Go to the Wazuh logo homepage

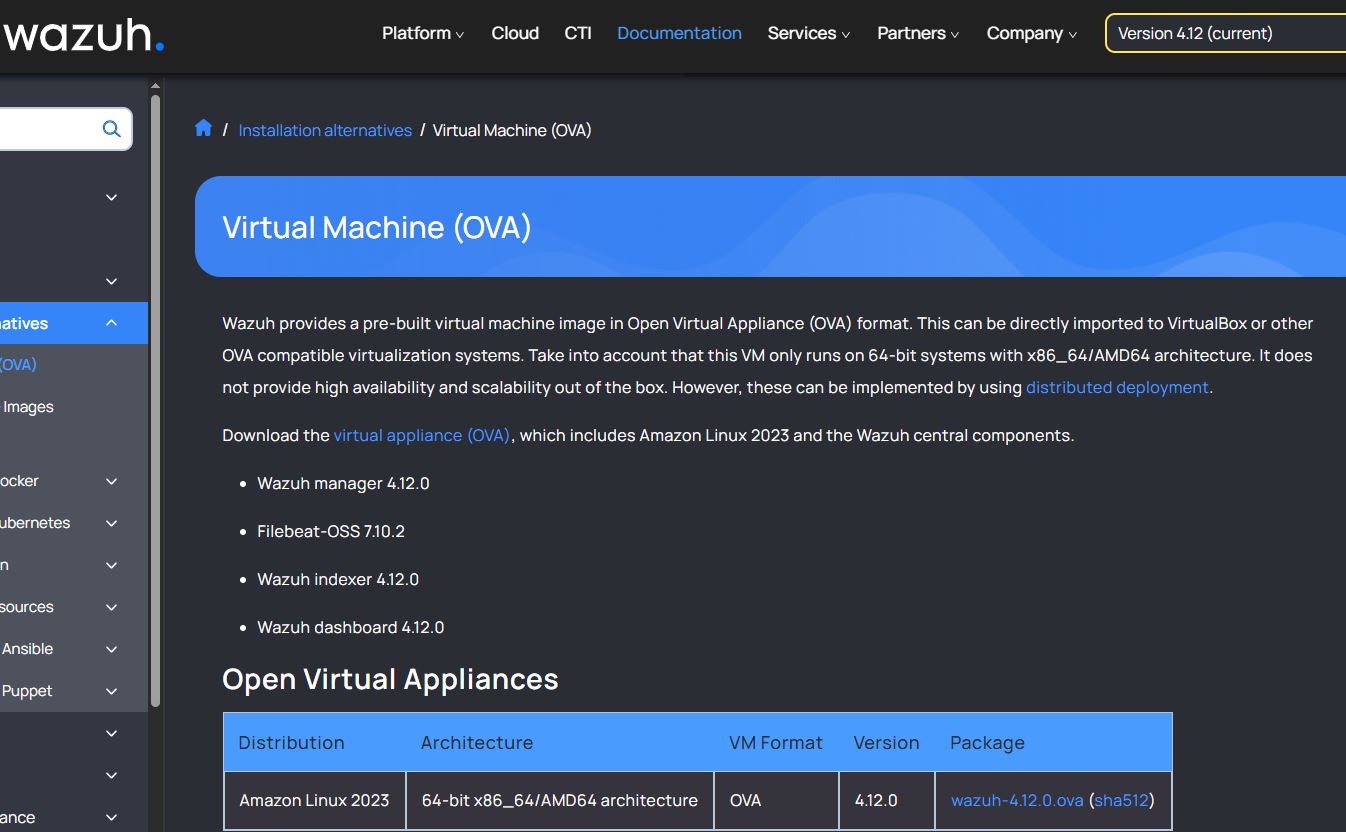83,35
